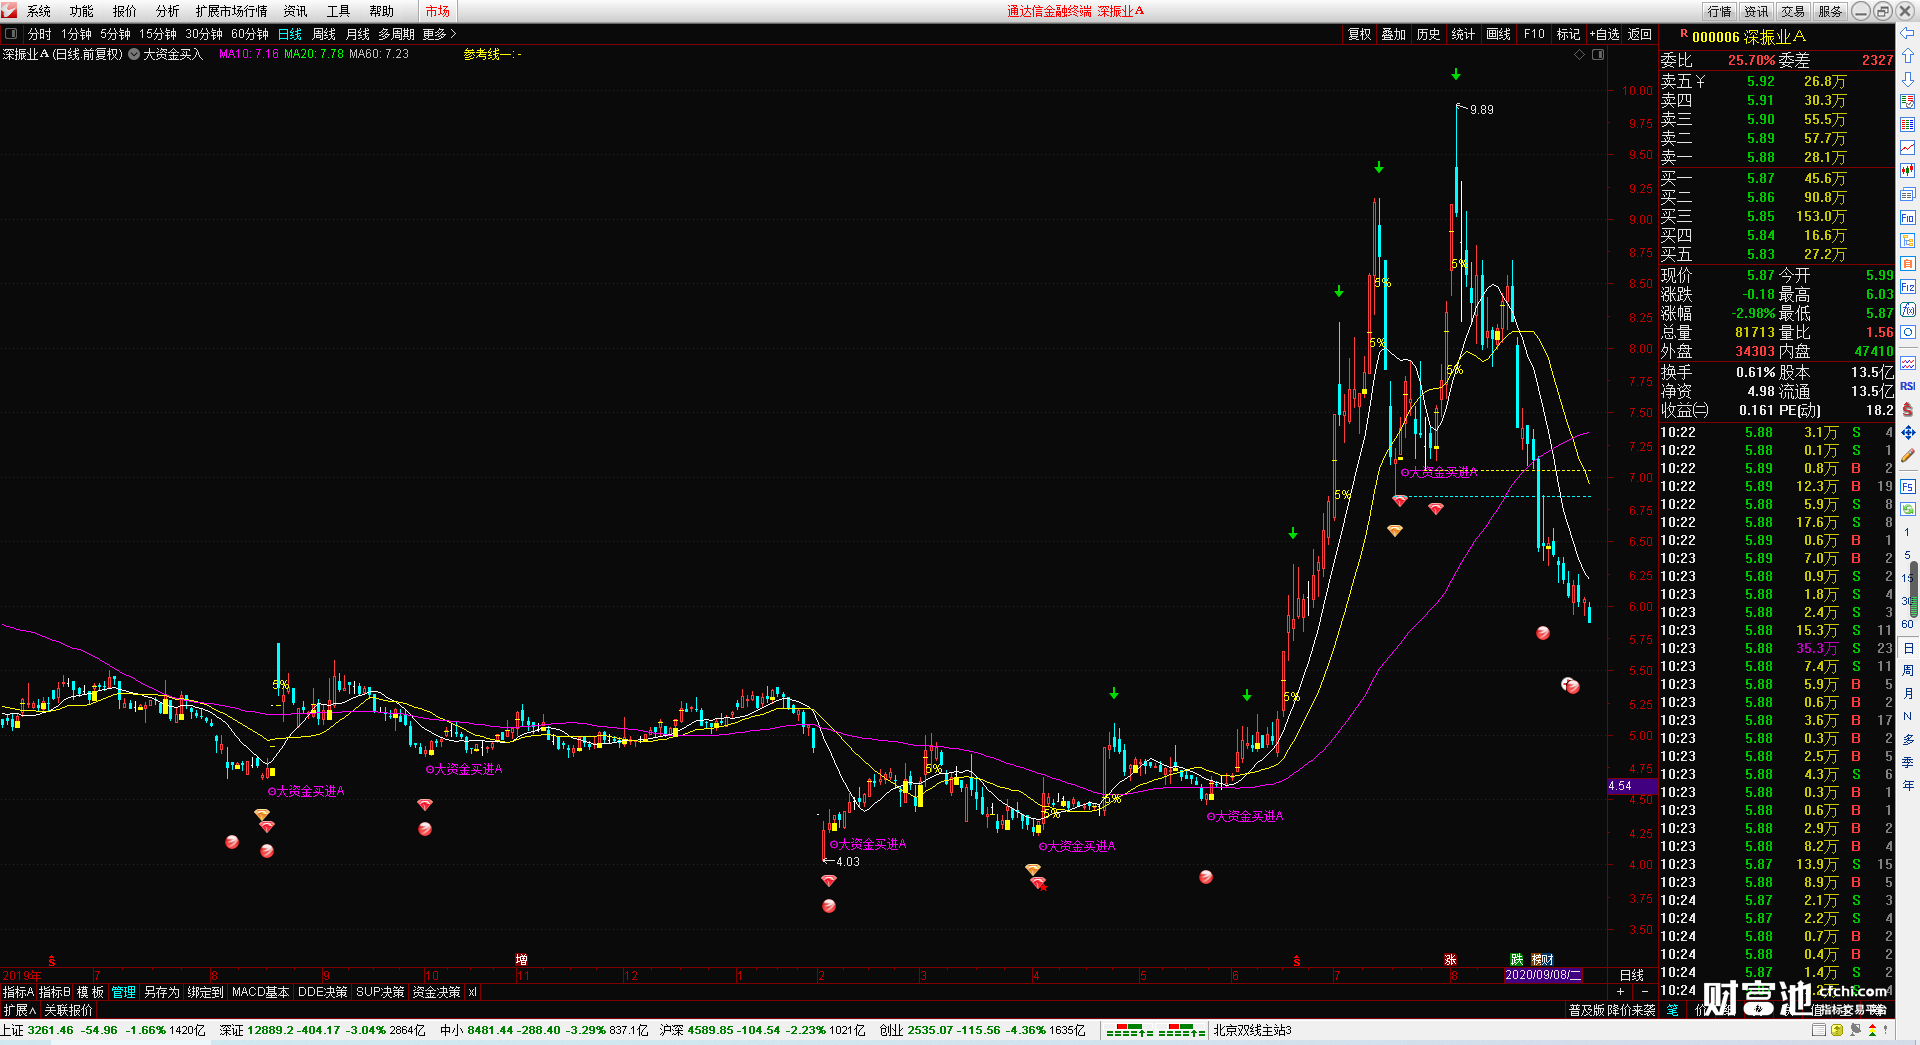Open the intraday line chart sidebar icon
Screen dimensions: 1920x1045
tap(1908, 148)
